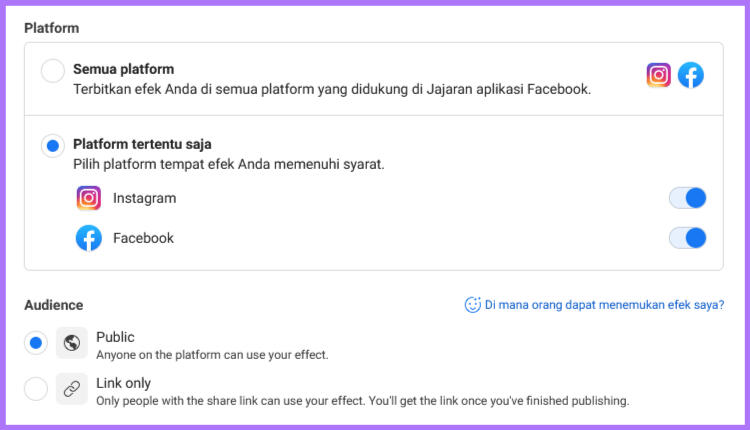Click the Instagram icon in Semua platform row
The width and height of the screenshot is (750, 430).
tap(659, 75)
